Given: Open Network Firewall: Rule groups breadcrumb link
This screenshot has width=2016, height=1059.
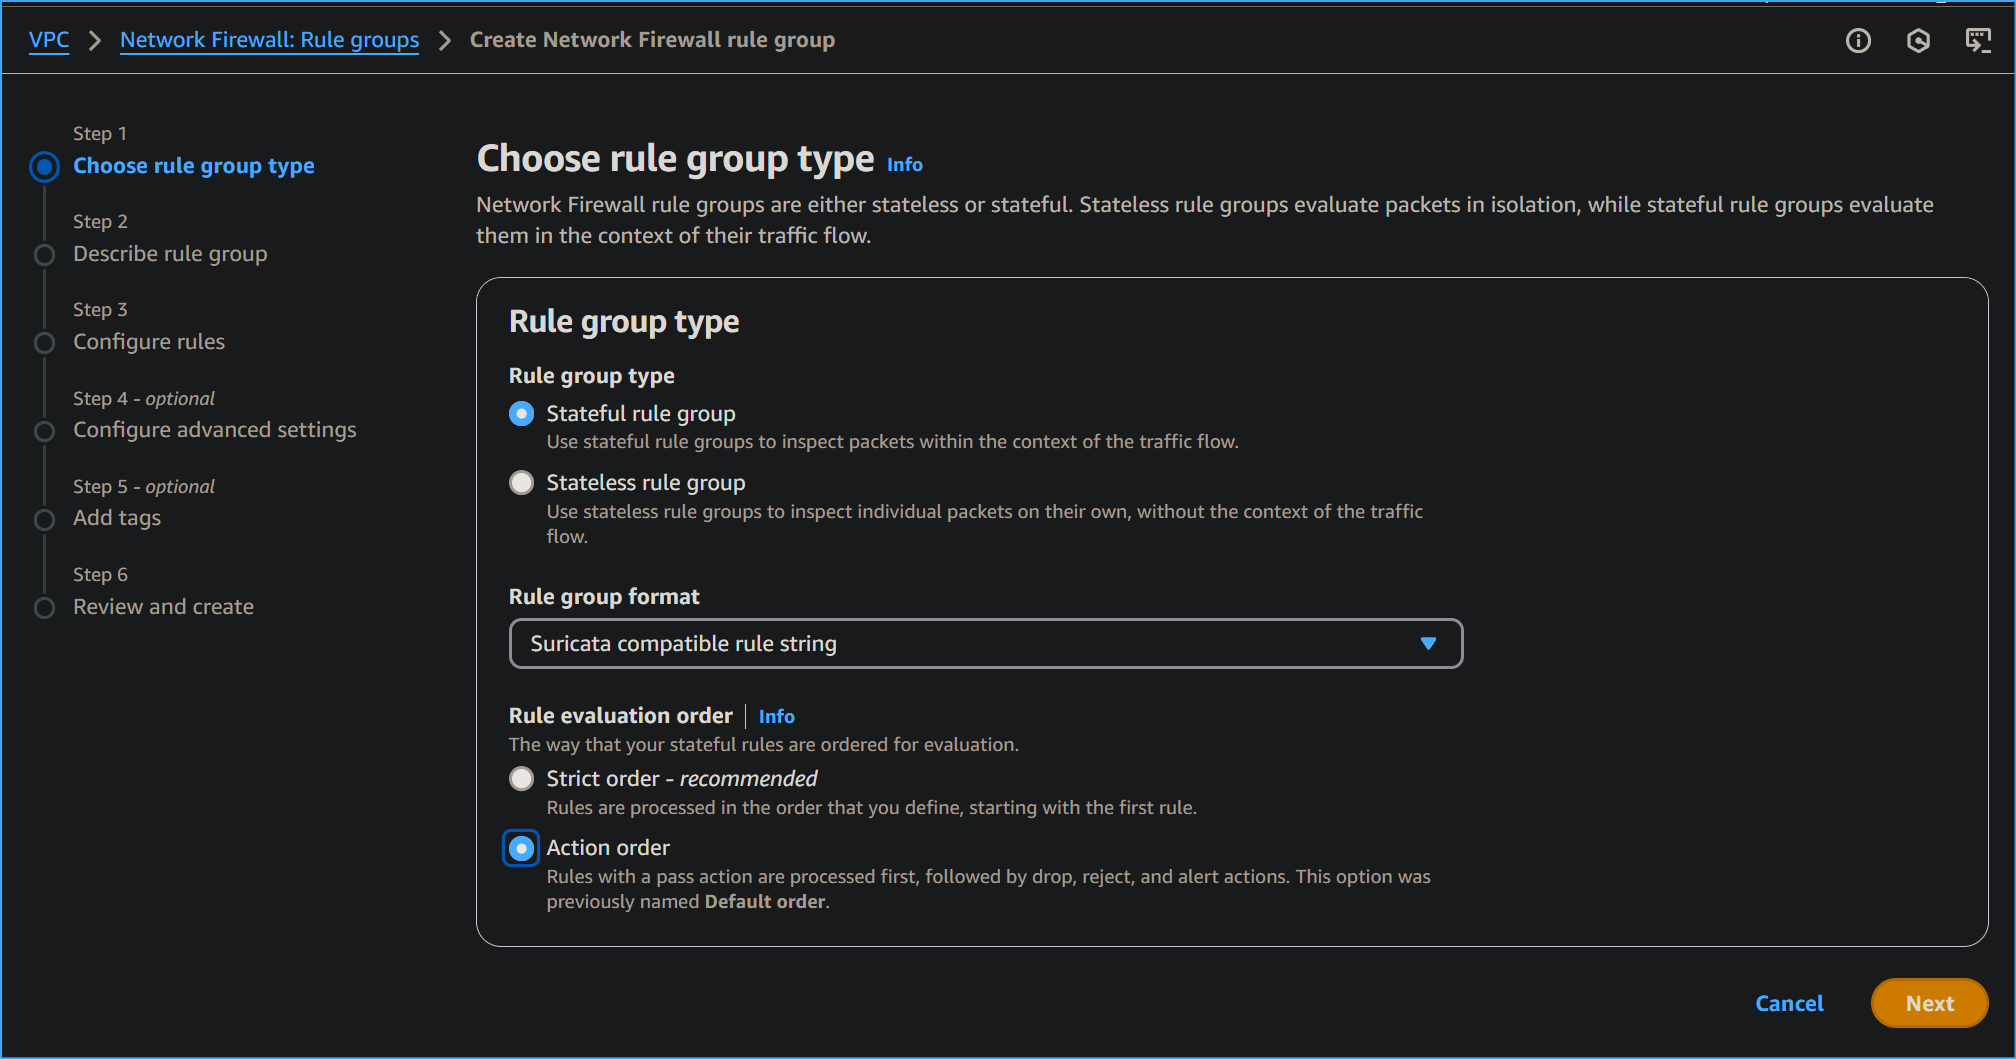Looking at the screenshot, I should (x=269, y=40).
